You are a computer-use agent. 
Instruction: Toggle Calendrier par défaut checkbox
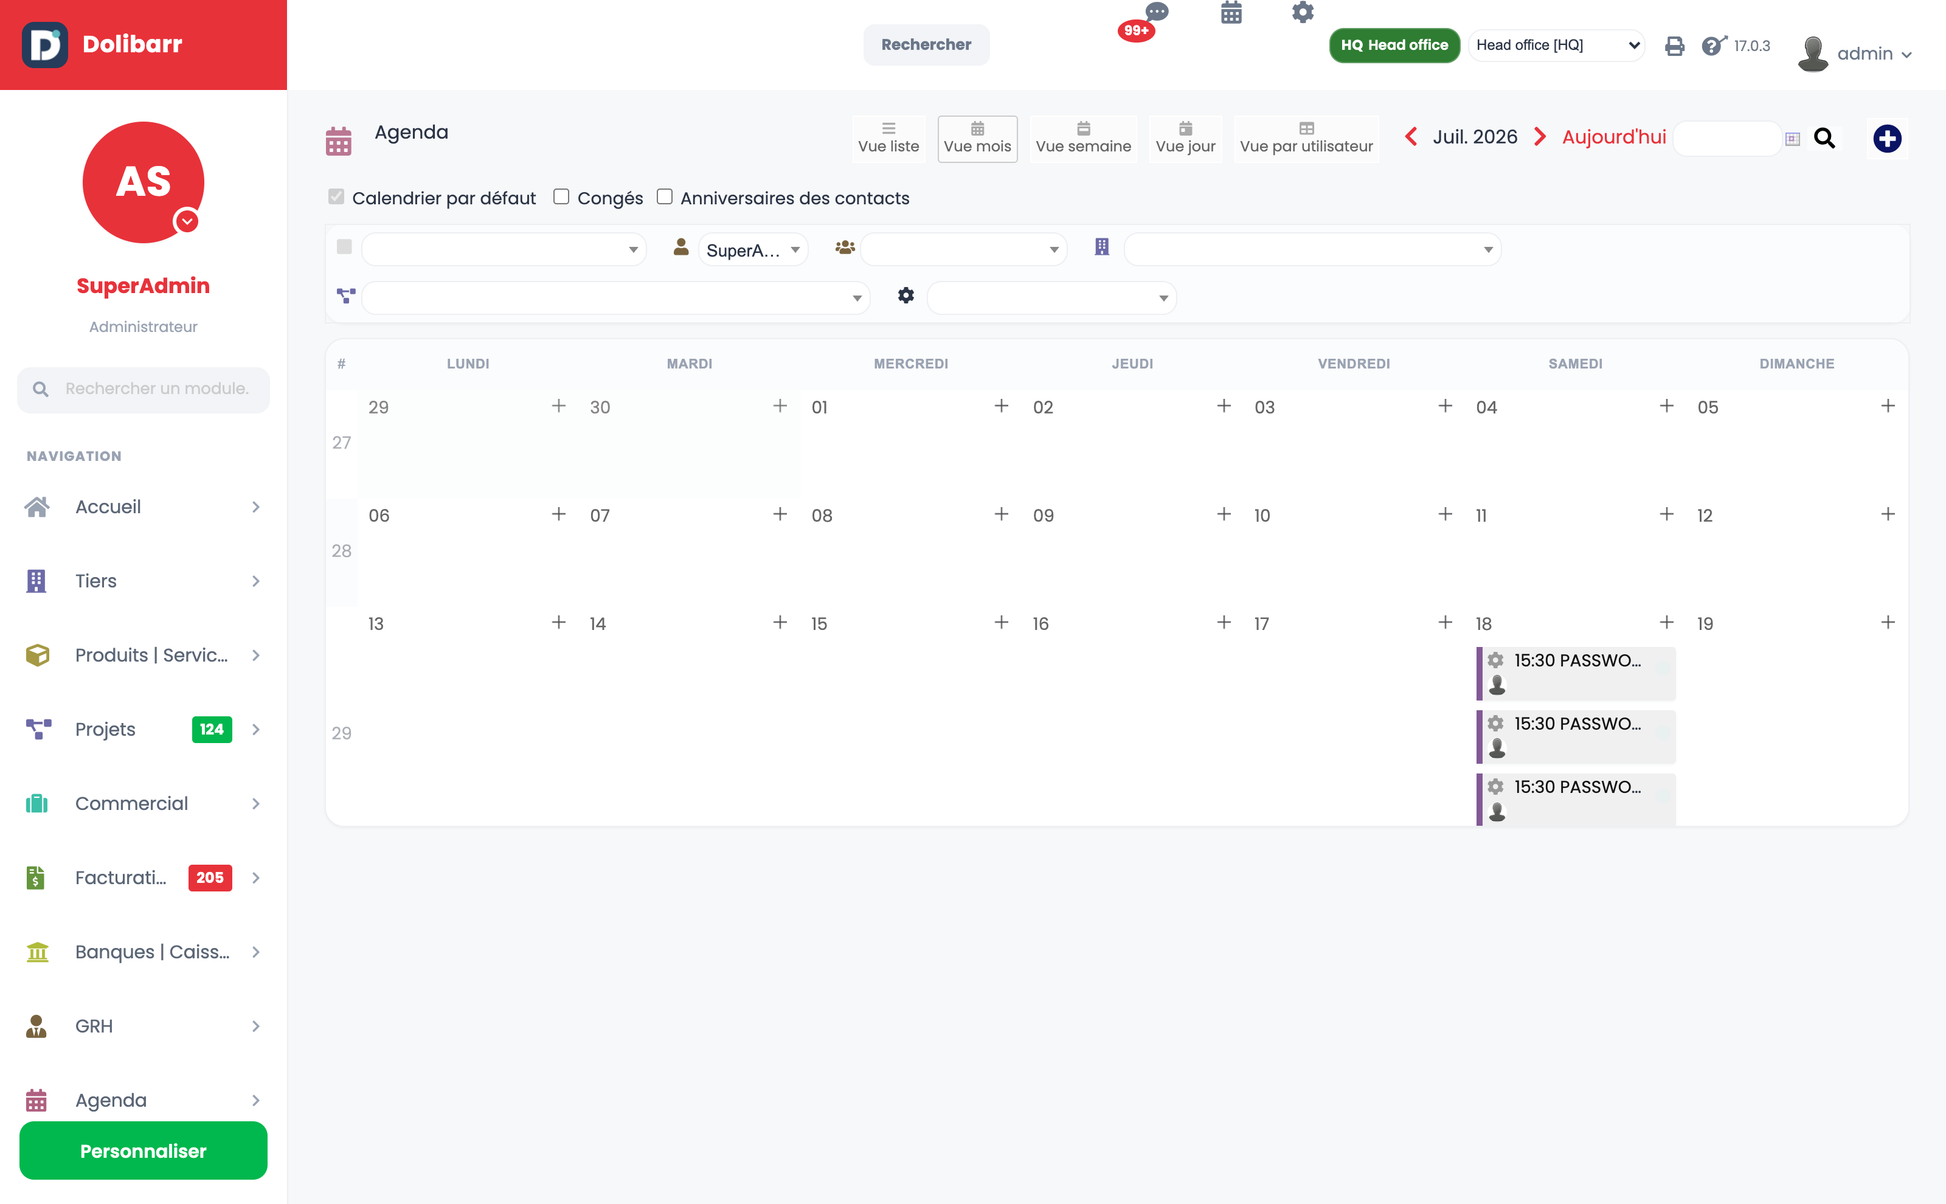pyautogui.click(x=336, y=197)
